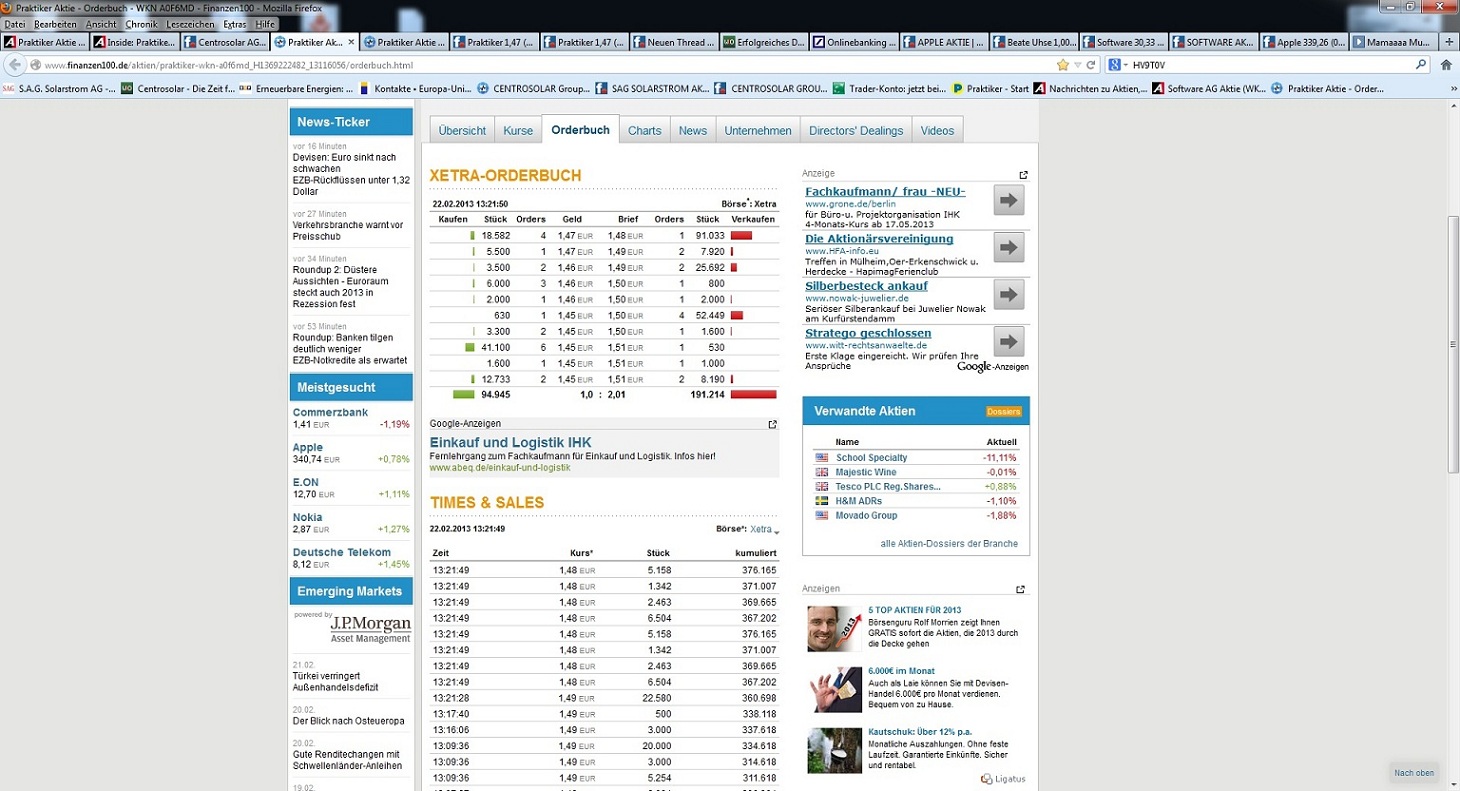Click the arrow button beside Silberbesteck ankauf ad
Screen dimensions: 1460x791
point(1009,295)
